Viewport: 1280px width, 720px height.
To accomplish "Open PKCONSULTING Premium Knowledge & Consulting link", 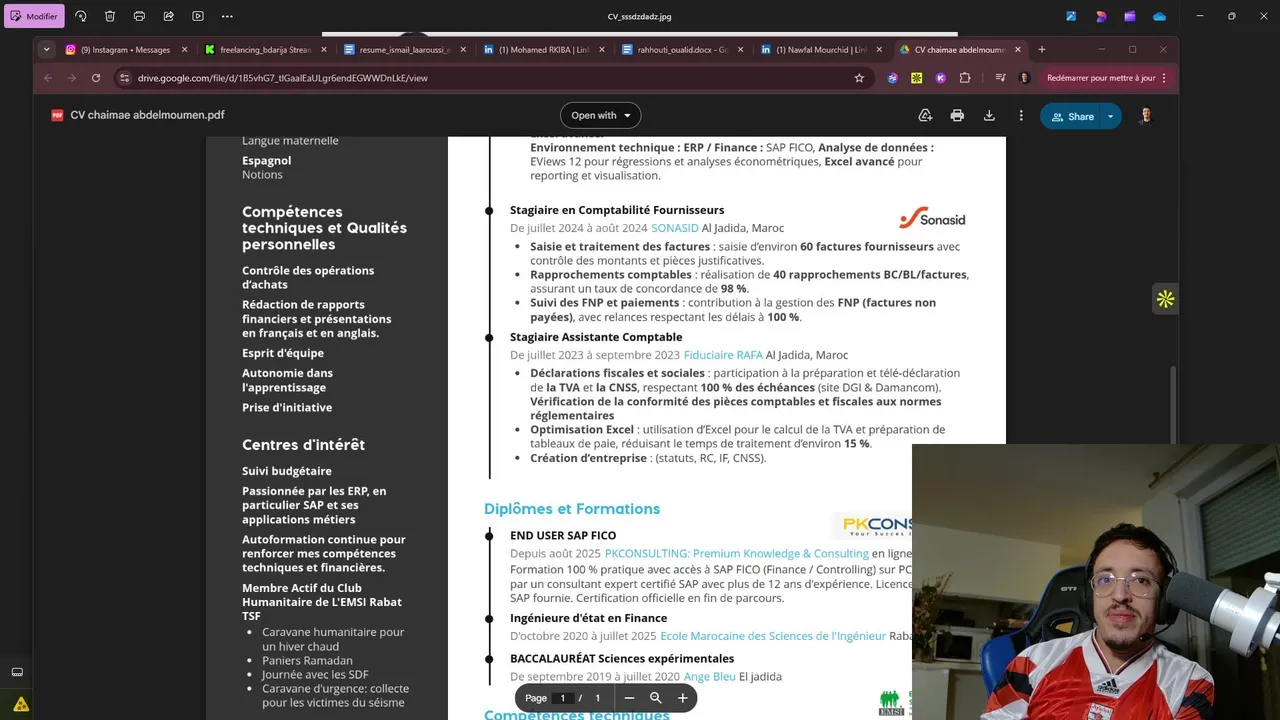I will point(737,553).
